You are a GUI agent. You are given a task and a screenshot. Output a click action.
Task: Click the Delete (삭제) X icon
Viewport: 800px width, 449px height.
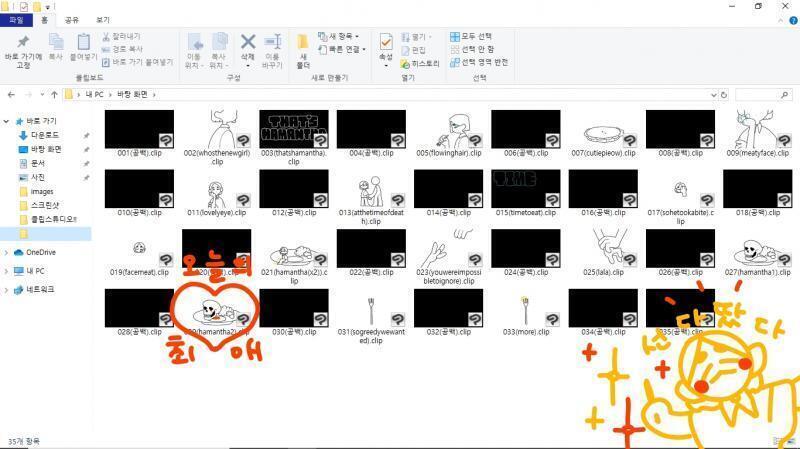coord(248,42)
